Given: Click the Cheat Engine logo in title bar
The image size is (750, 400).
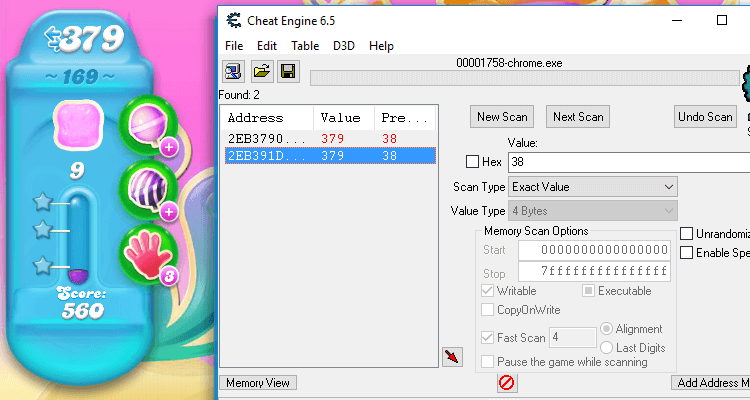Looking at the screenshot, I should (x=234, y=21).
